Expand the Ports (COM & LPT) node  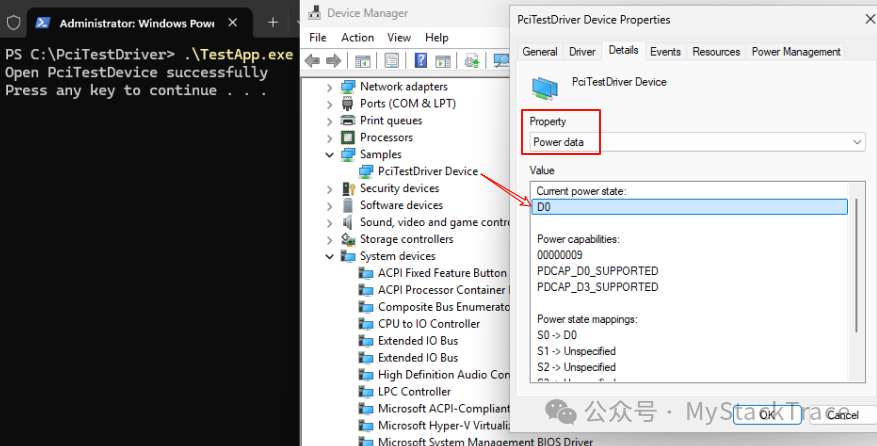pos(329,104)
